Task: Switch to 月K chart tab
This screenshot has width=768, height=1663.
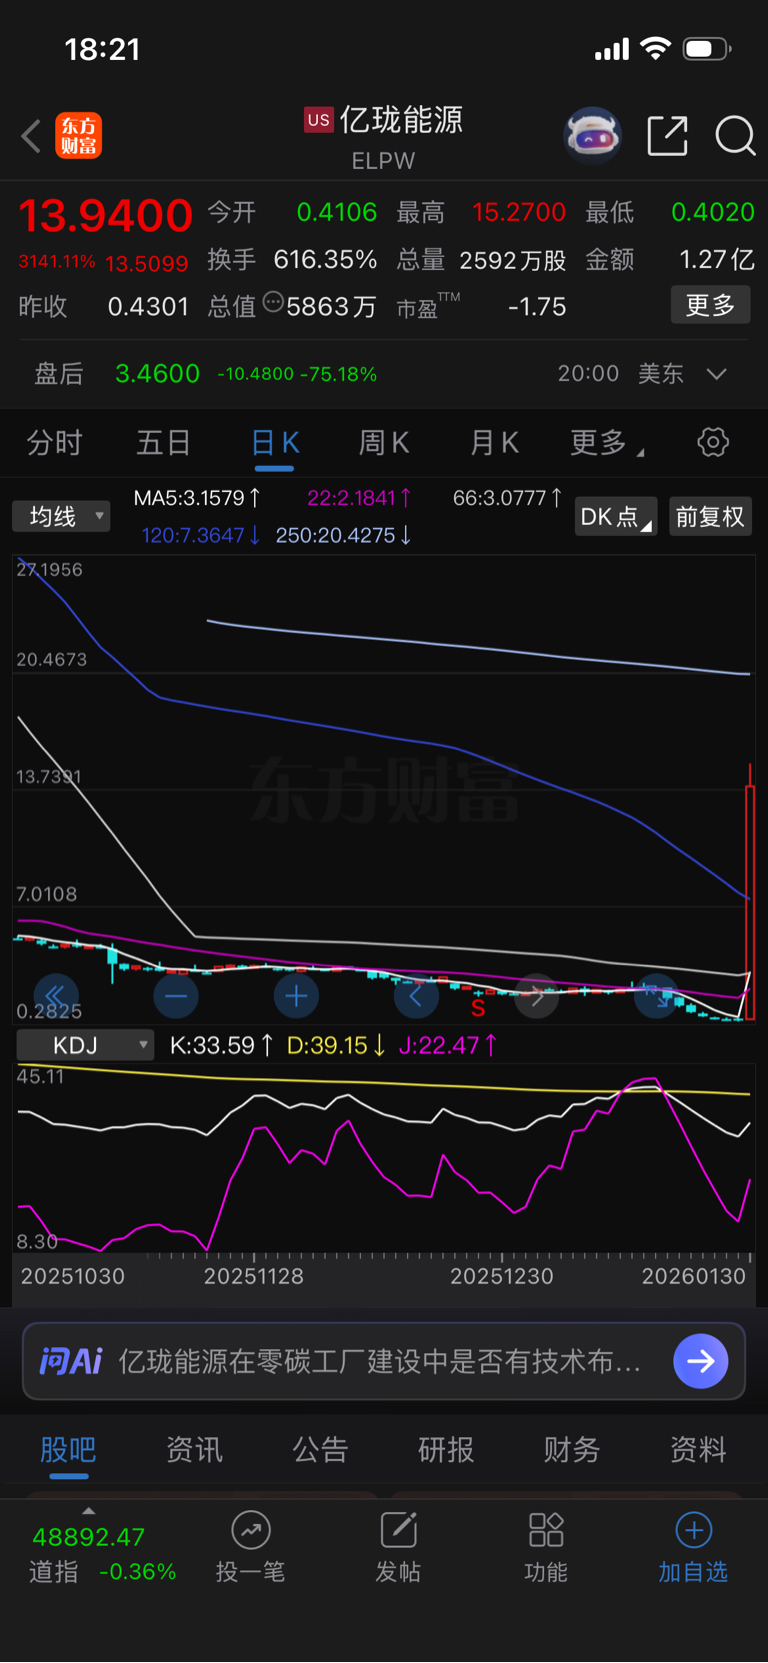Action: (494, 442)
